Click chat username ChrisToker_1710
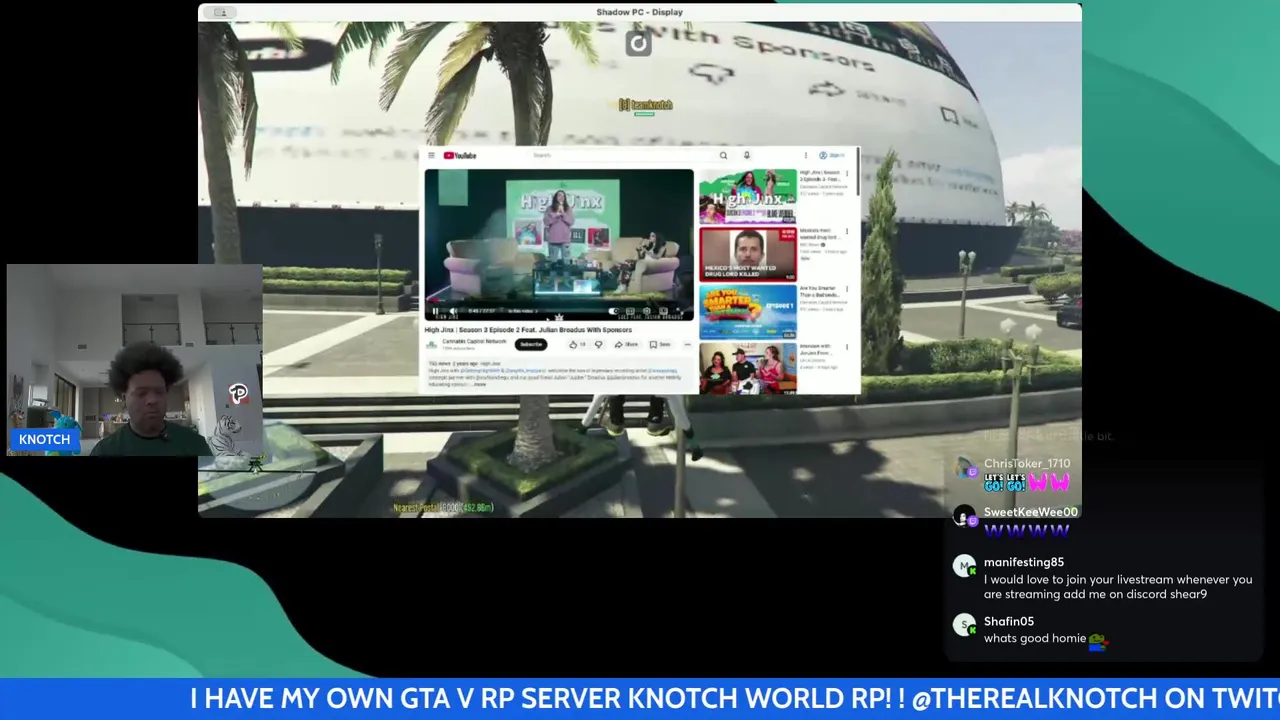Viewport: 1280px width, 720px height. (1027, 463)
